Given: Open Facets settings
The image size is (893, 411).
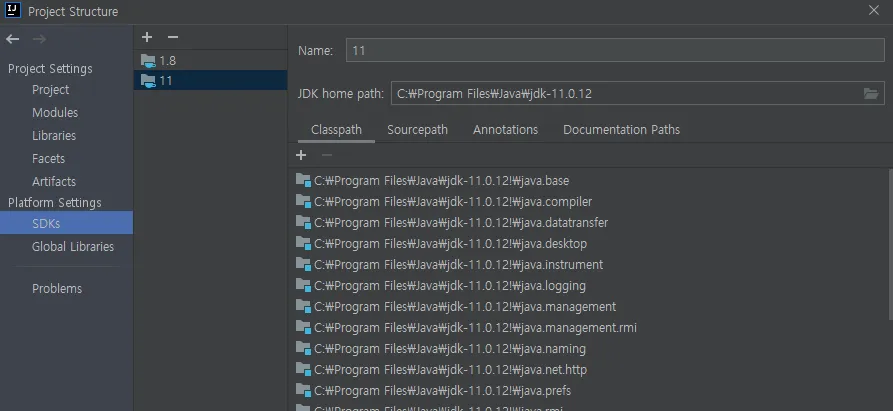Looking at the screenshot, I should pos(48,159).
